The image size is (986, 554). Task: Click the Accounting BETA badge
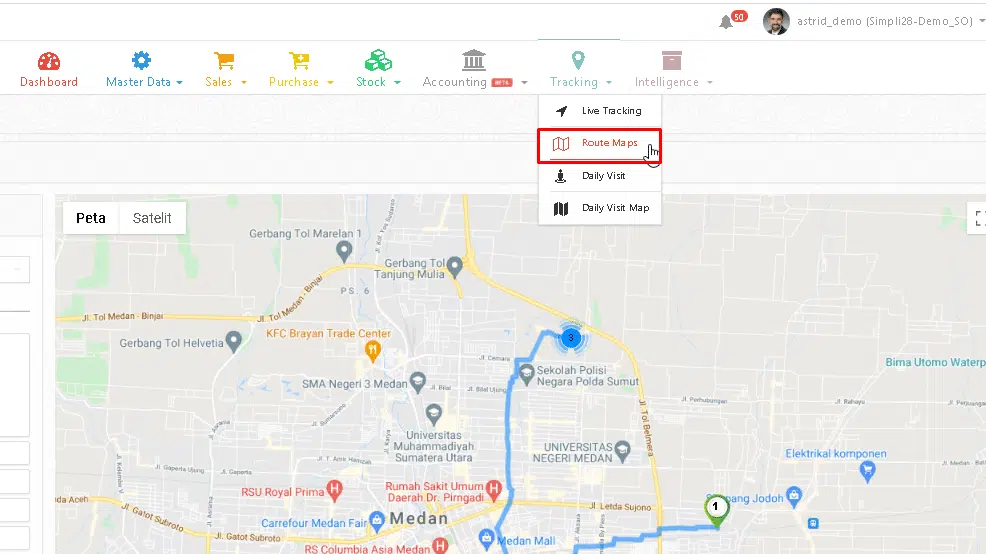tap(502, 82)
